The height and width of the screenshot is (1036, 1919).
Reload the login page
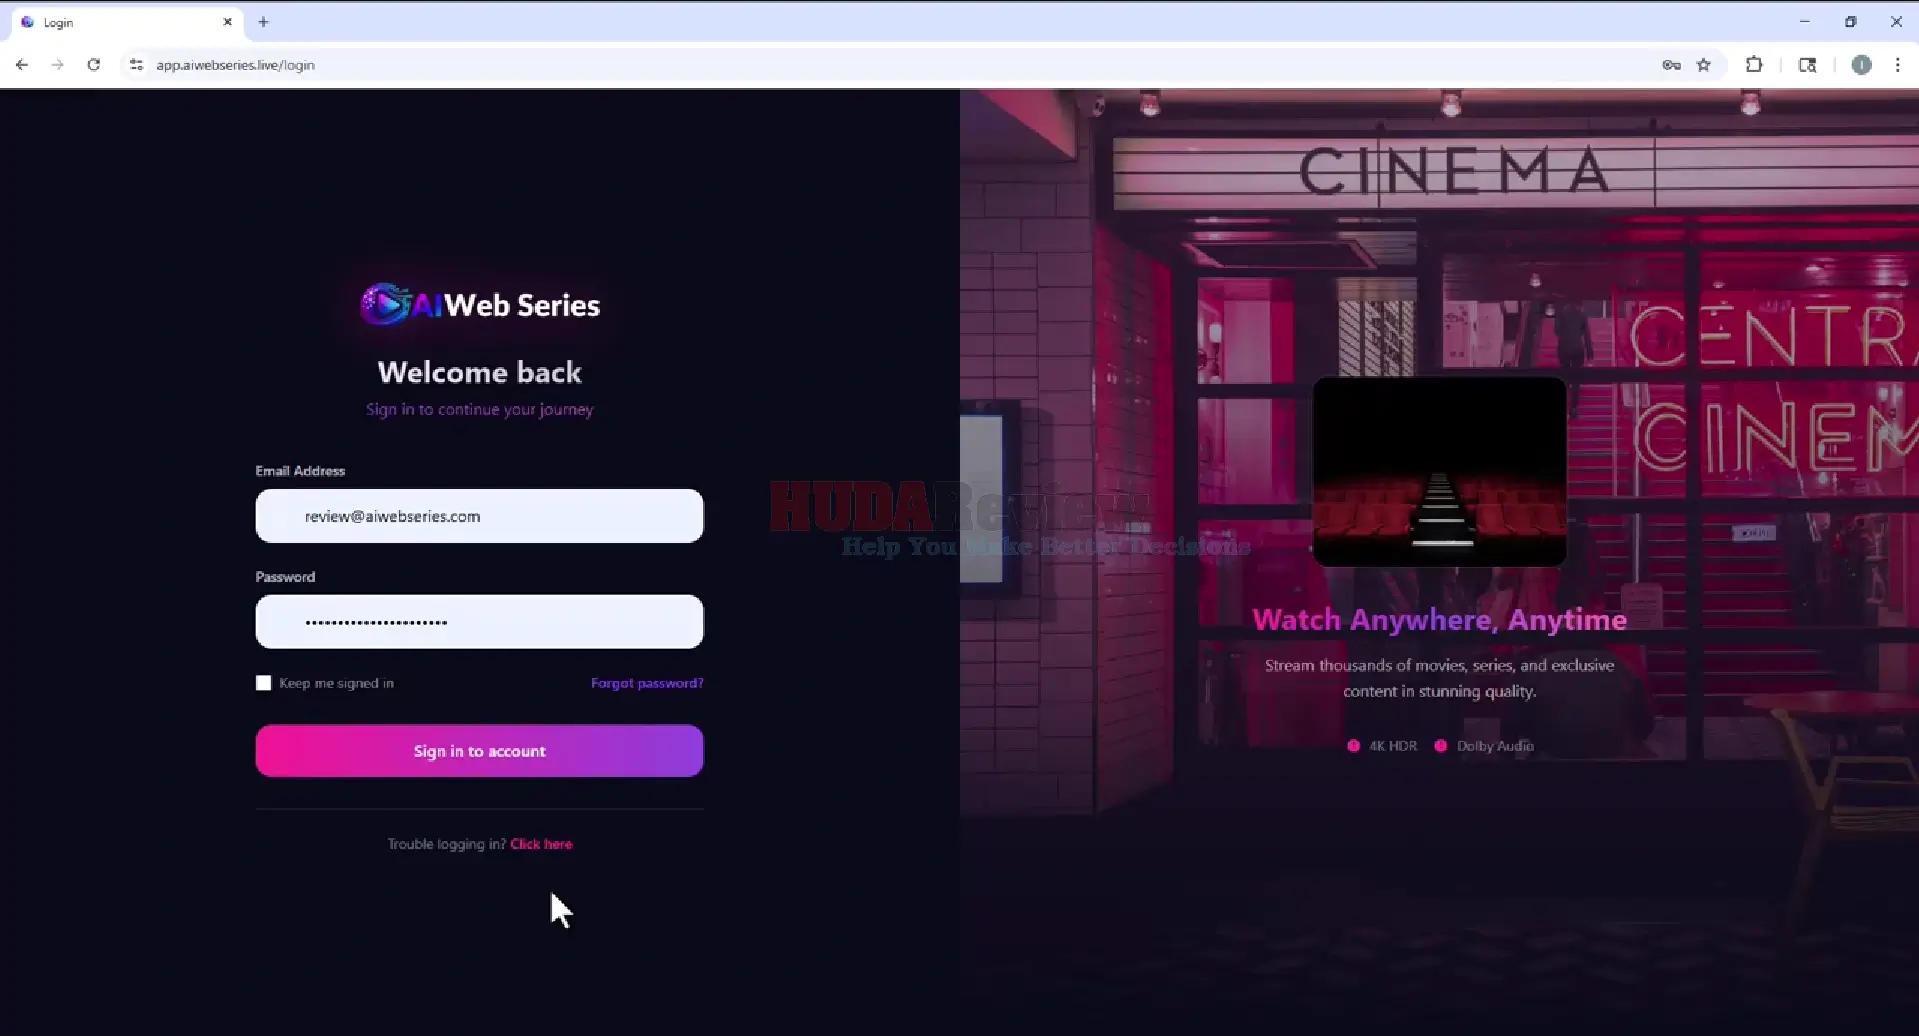[93, 65]
